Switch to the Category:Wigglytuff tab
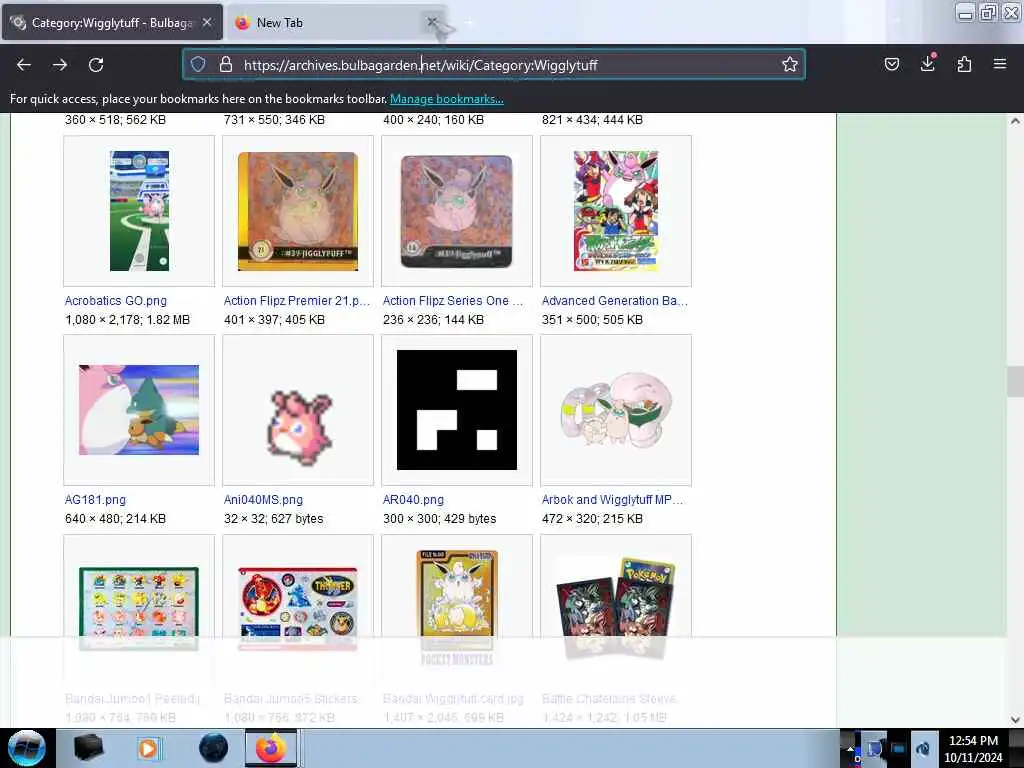This screenshot has width=1024, height=768. [112, 22]
